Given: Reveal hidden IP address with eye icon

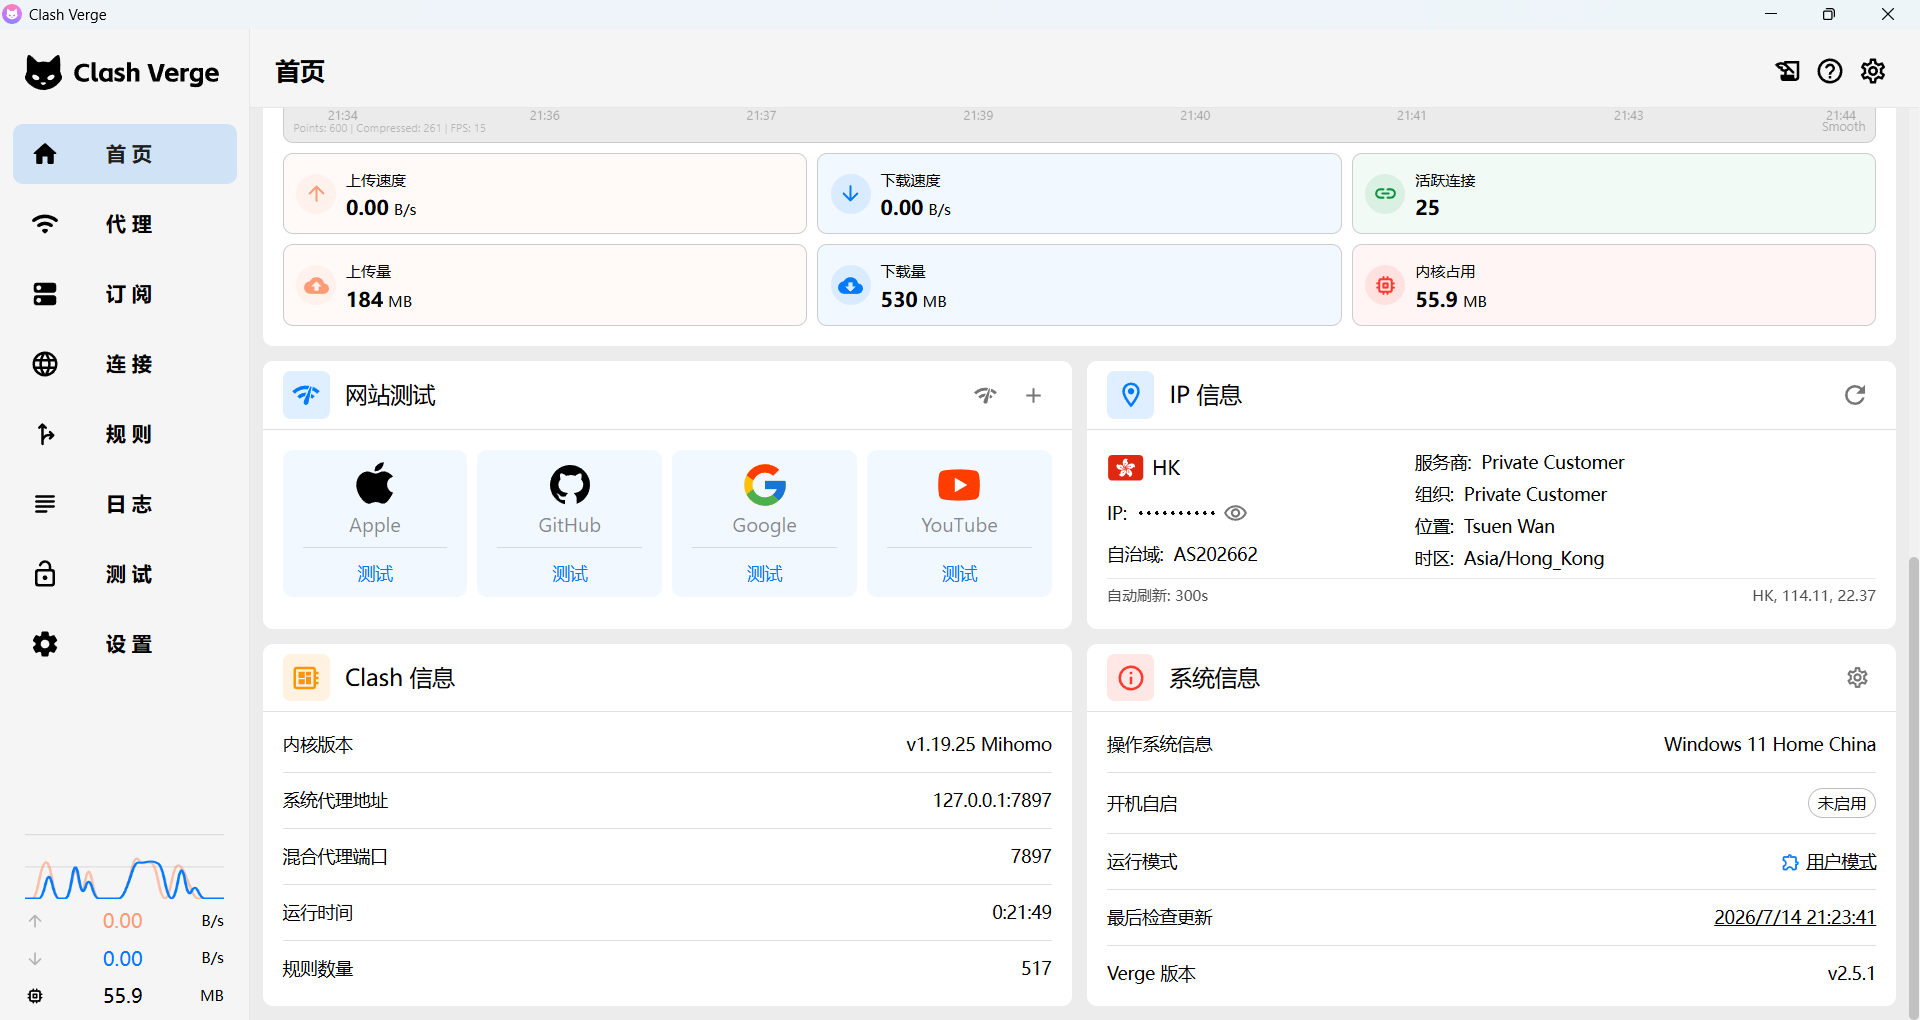Looking at the screenshot, I should tap(1235, 513).
